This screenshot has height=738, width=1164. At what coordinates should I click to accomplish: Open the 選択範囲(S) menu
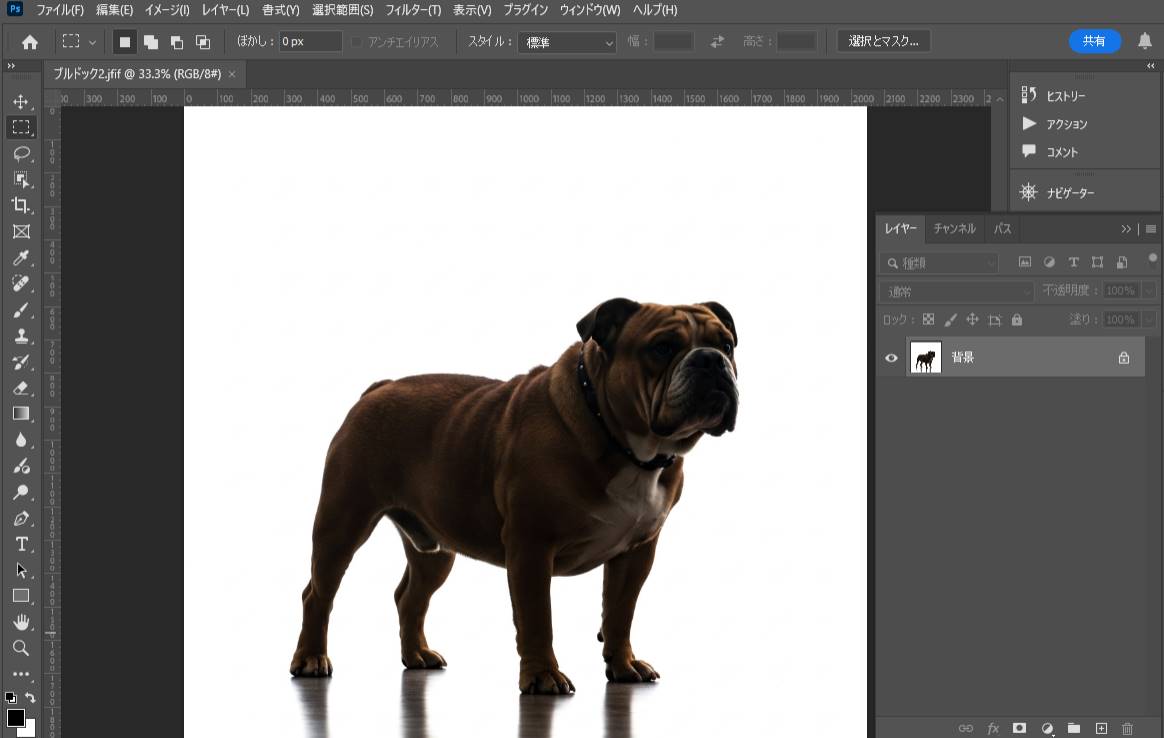click(342, 10)
